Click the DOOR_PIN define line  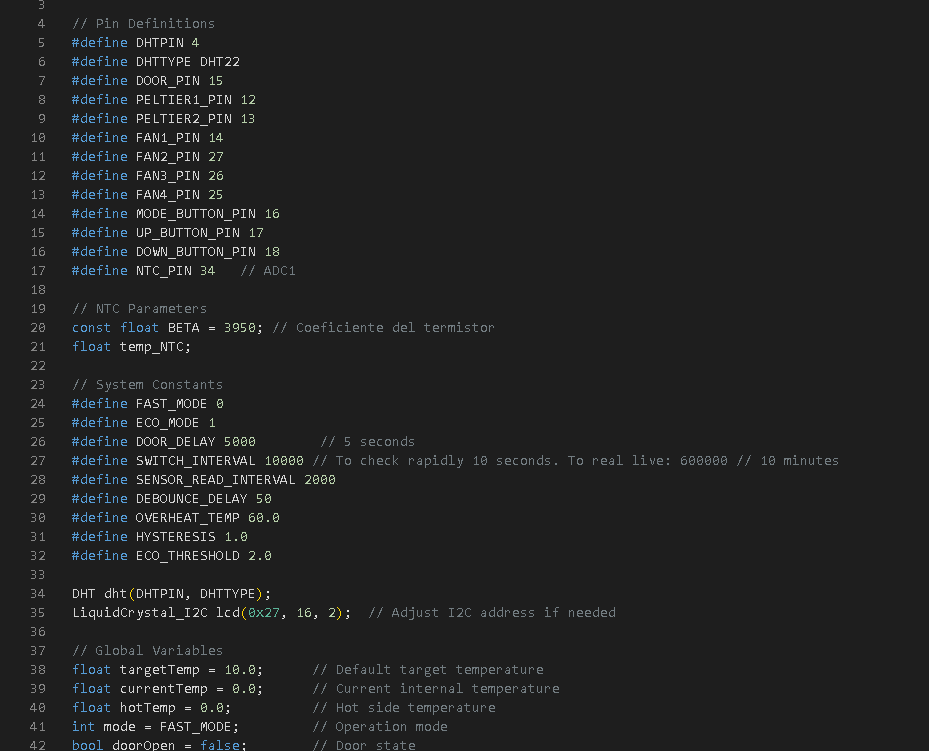point(147,81)
